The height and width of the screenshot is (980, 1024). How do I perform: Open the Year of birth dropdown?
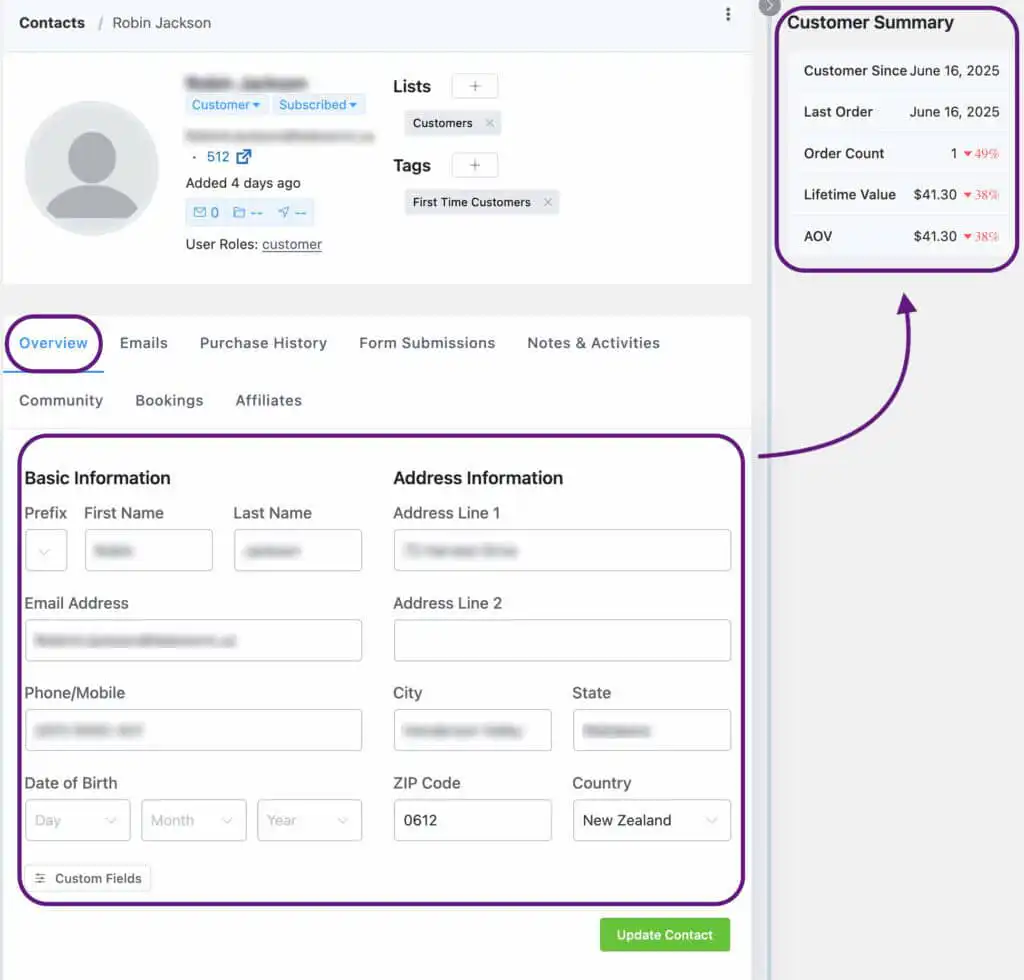309,820
